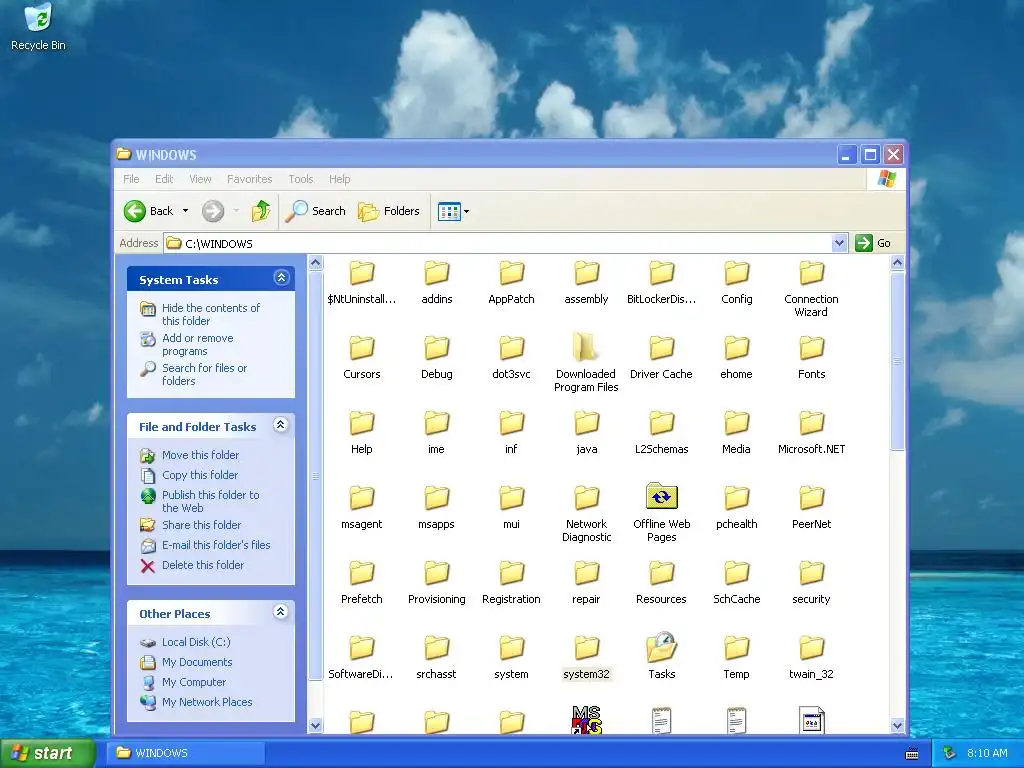Select the Tasks scheduled folder icon
The height and width of the screenshot is (768, 1024).
tap(662, 647)
